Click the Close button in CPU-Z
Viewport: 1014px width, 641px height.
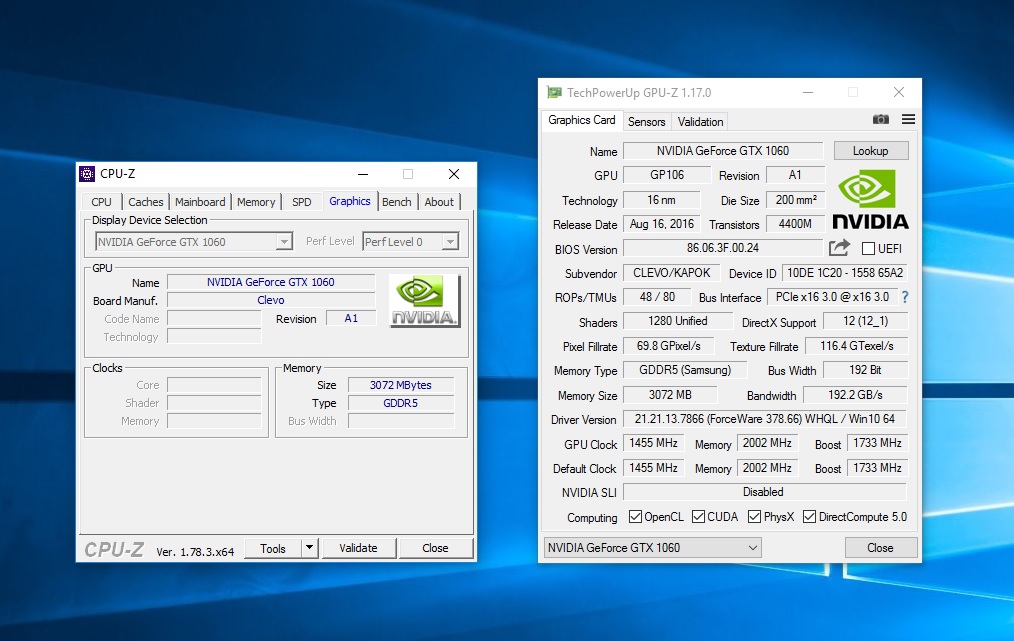point(435,548)
